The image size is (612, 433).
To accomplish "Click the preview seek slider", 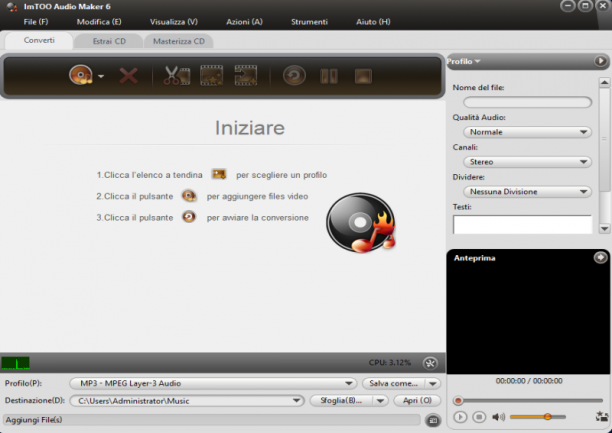I will [x=528, y=401].
